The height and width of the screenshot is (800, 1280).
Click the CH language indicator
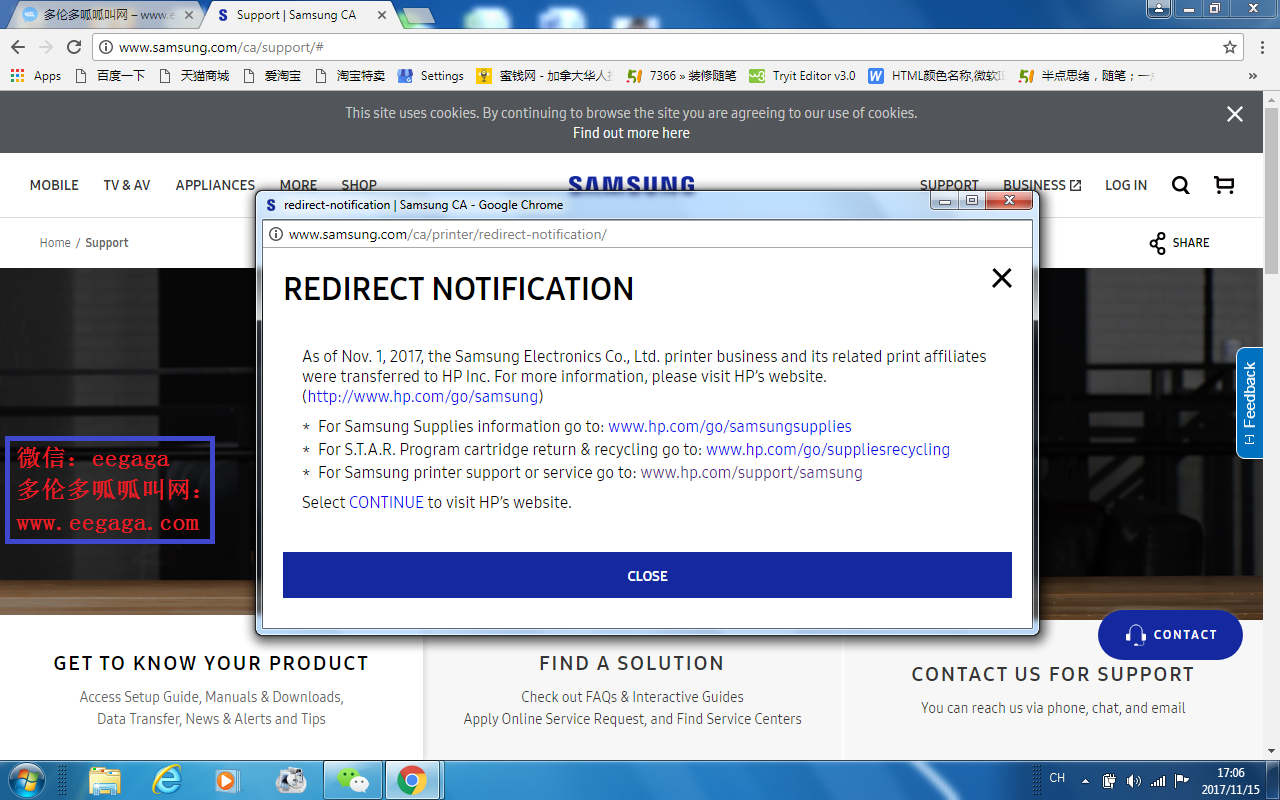[x=1057, y=778]
